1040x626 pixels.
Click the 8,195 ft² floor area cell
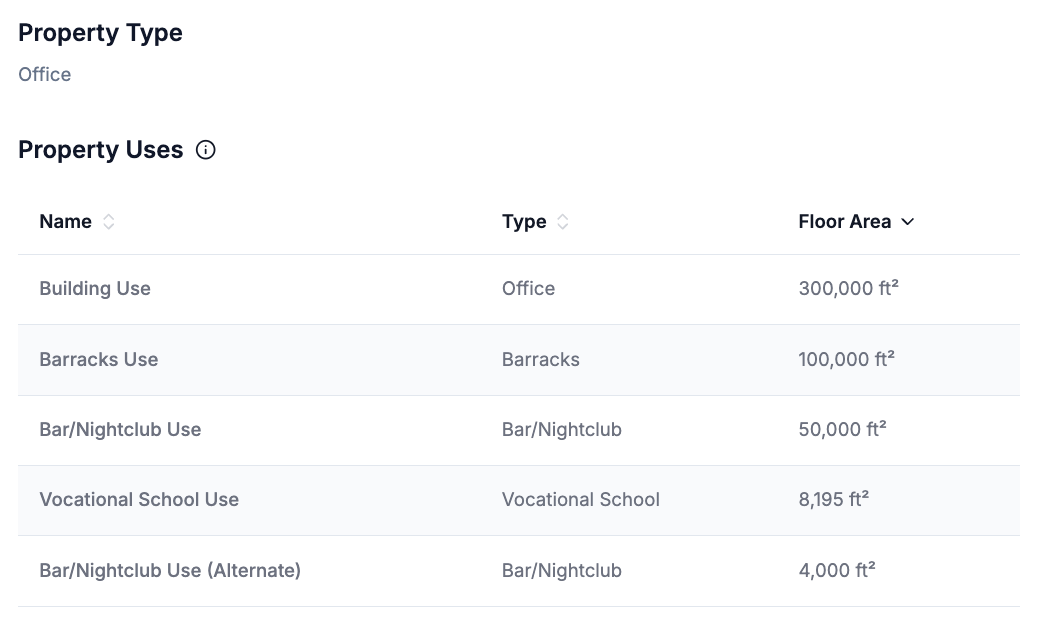833,500
